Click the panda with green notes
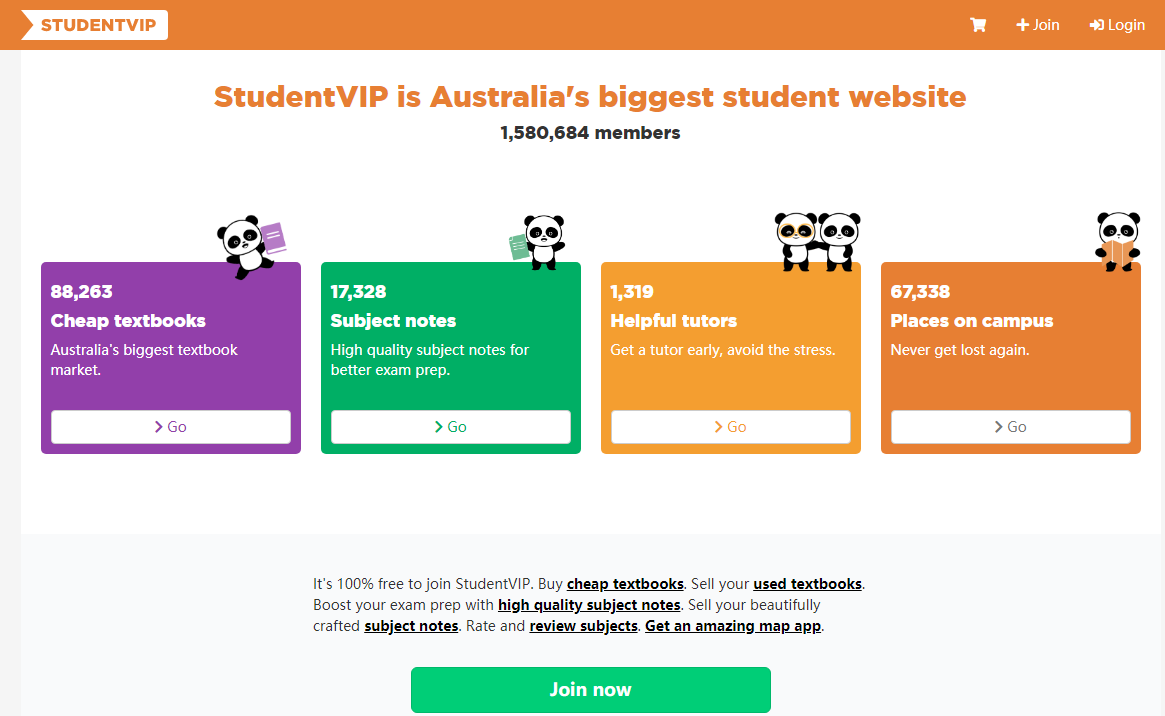Viewport: 1165px width, 716px height. 538,242
